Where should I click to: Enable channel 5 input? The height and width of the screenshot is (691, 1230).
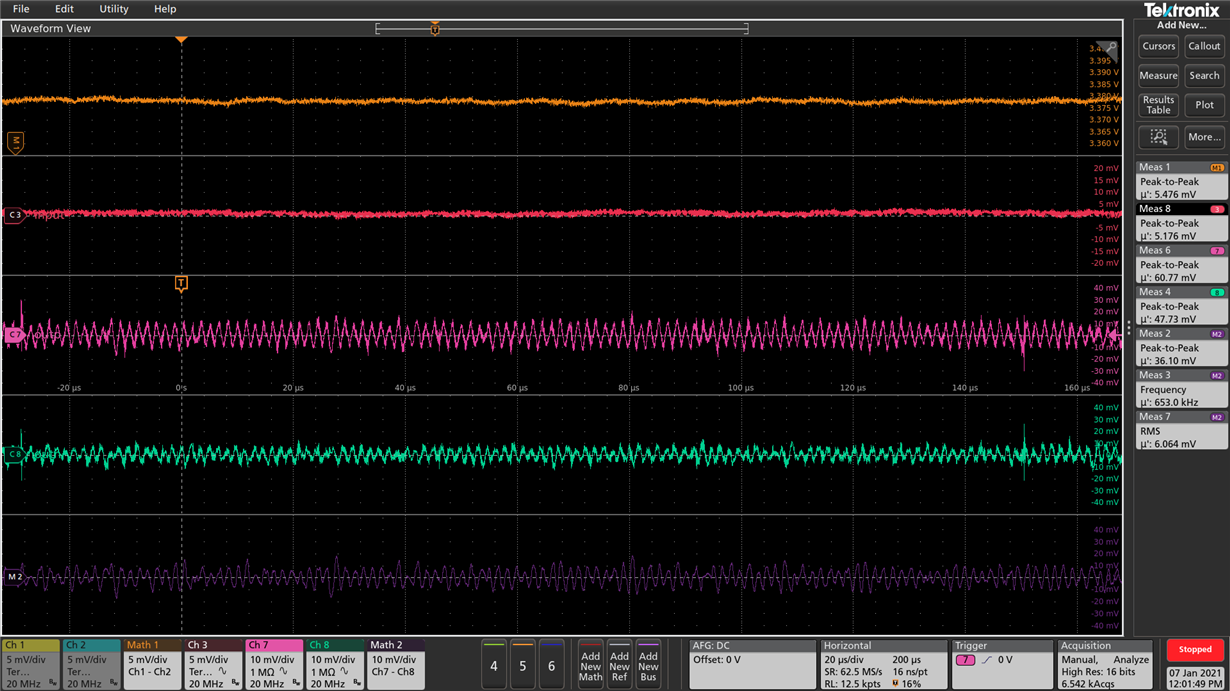tap(522, 664)
